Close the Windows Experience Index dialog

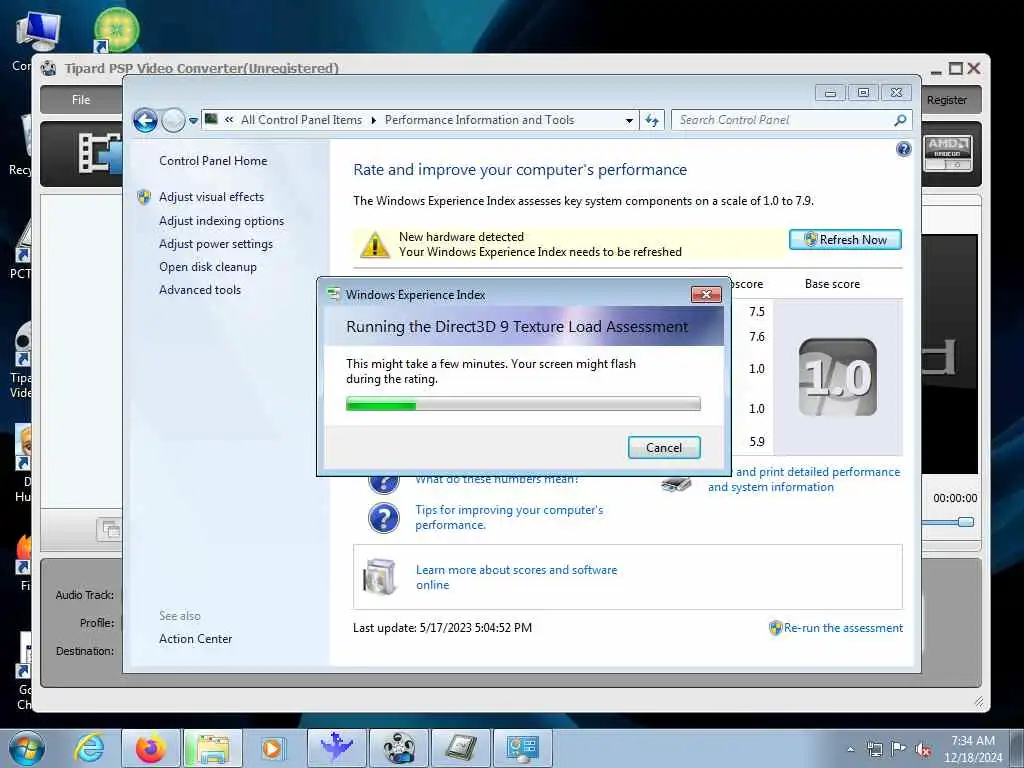click(706, 295)
